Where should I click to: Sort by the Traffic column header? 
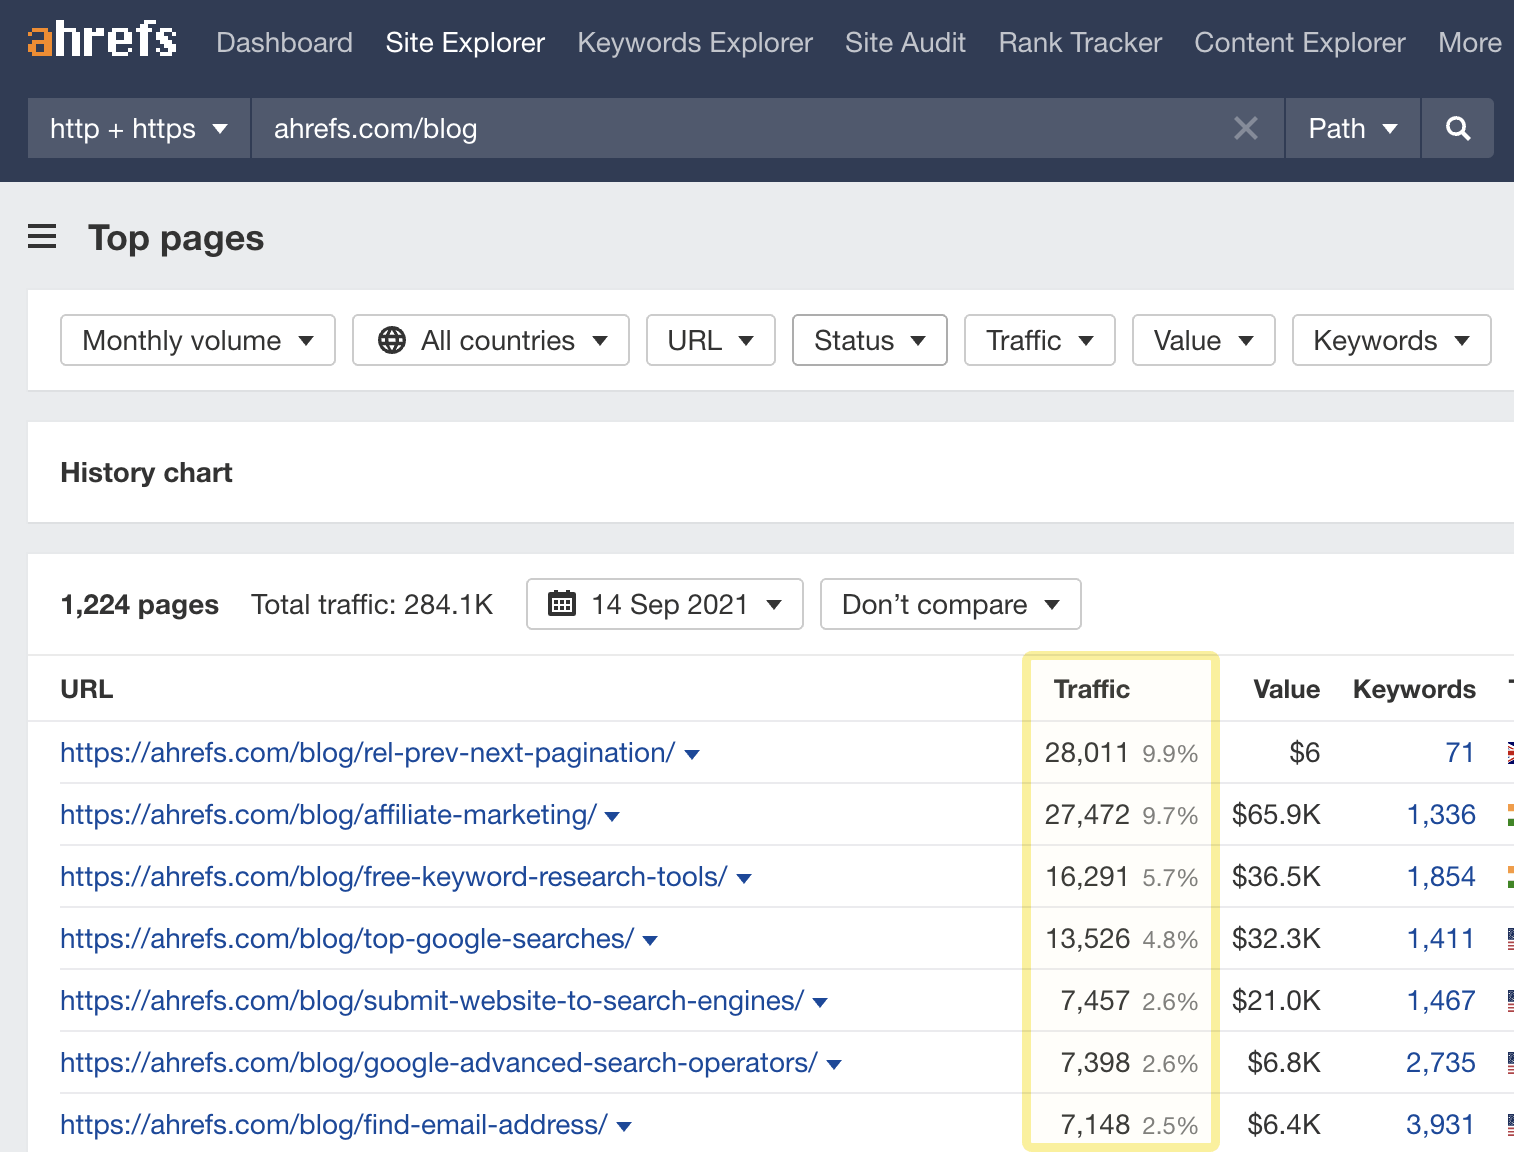[x=1091, y=689]
